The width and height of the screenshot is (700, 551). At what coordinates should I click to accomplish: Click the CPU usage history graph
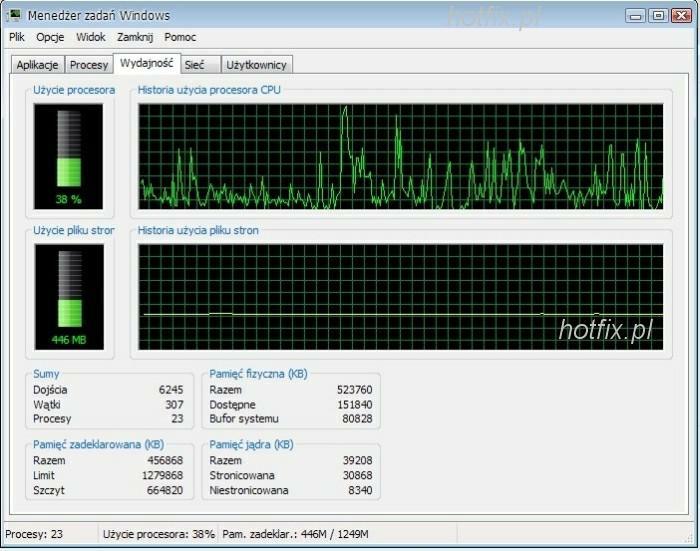[x=400, y=155]
